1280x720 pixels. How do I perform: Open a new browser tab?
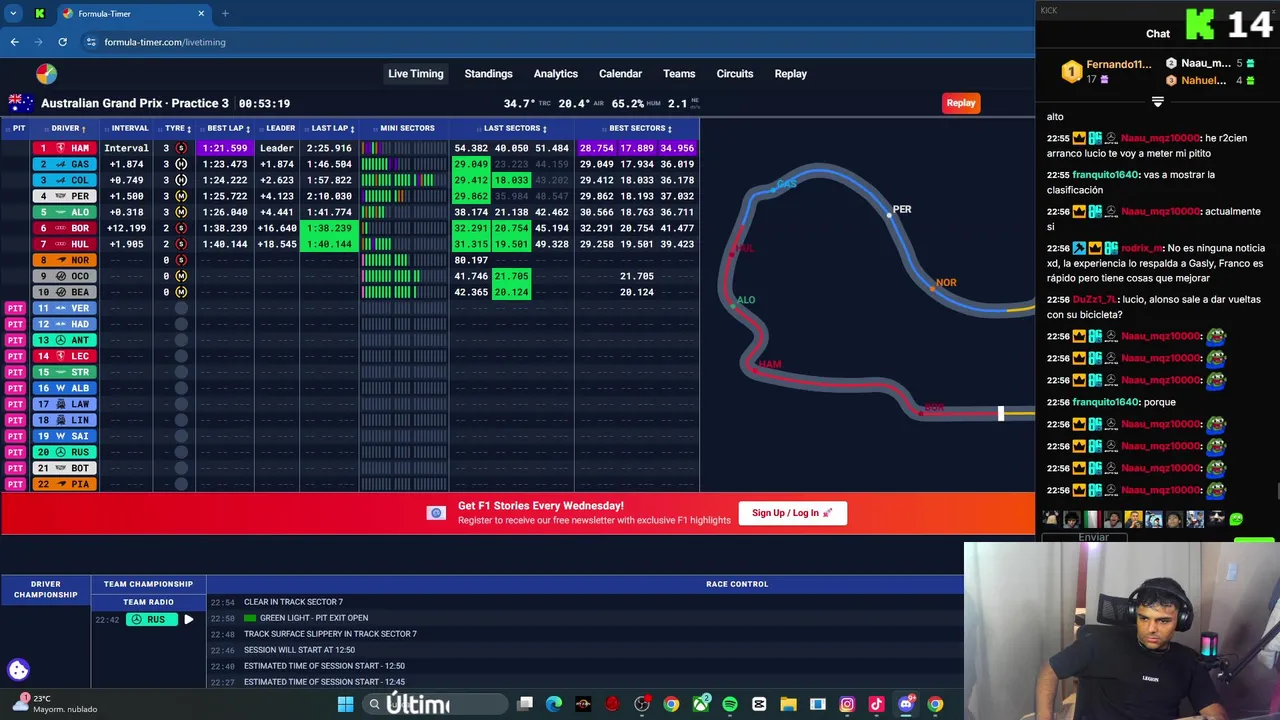[225, 14]
